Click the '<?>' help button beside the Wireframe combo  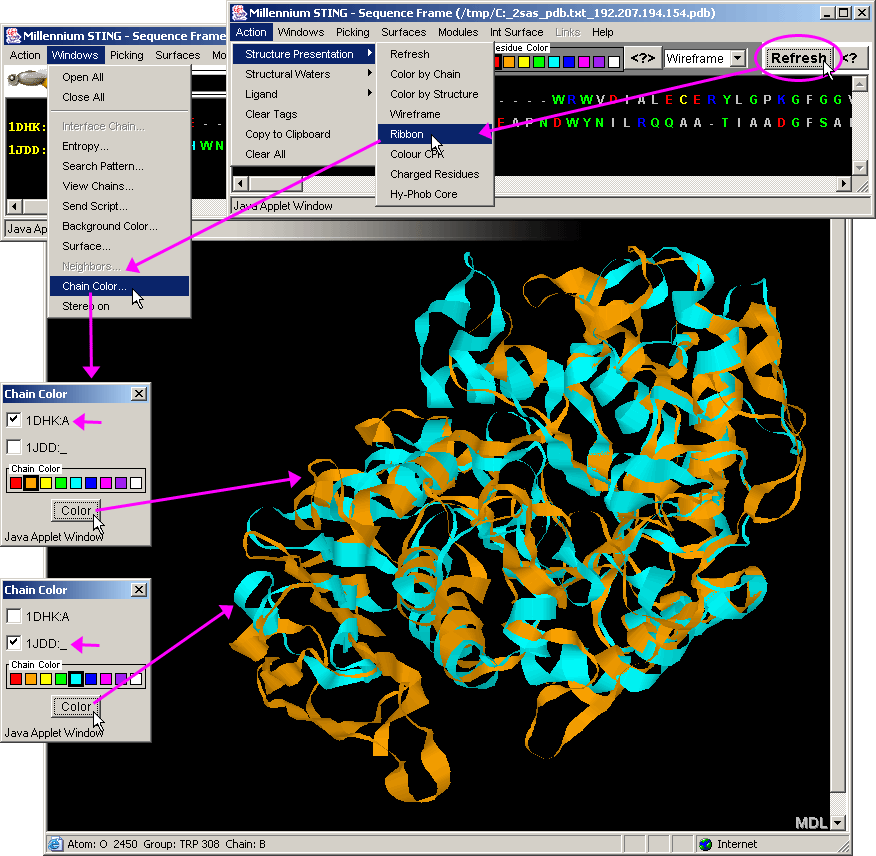[x=642, y=58]
